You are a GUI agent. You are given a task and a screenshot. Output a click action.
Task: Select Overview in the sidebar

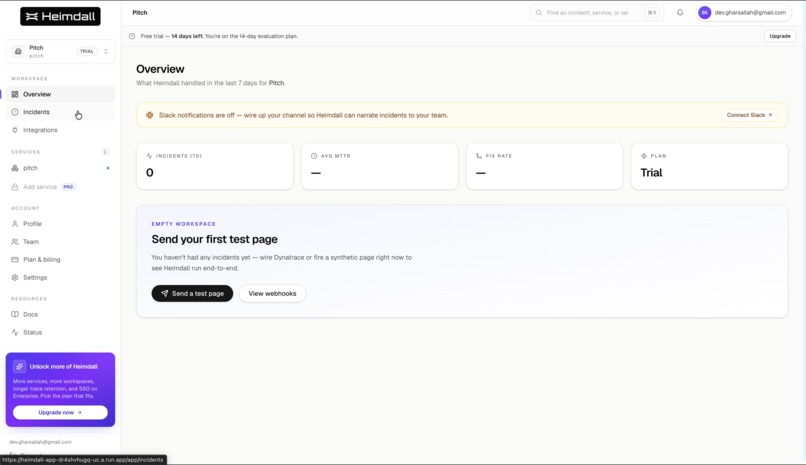click(60, 94)
